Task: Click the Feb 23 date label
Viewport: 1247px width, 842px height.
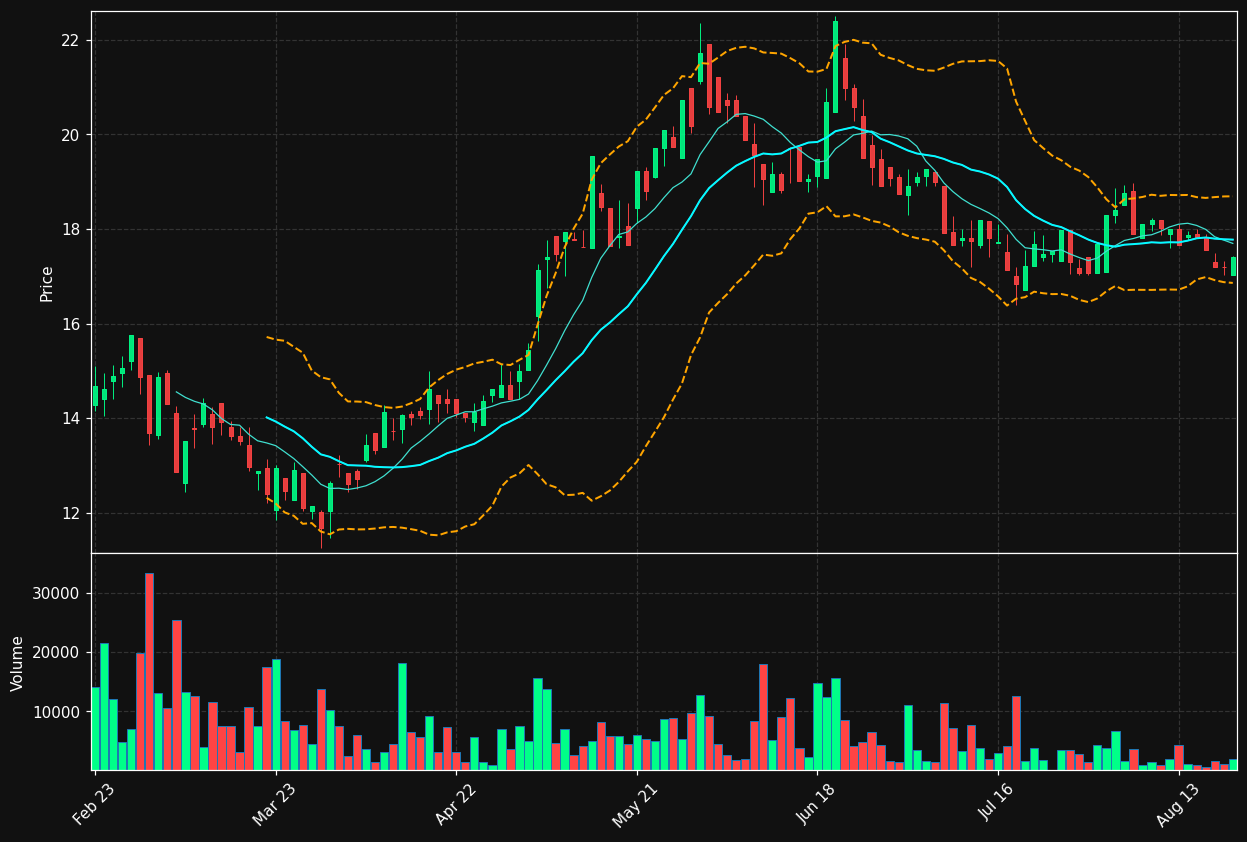Action: click(93, 803)
